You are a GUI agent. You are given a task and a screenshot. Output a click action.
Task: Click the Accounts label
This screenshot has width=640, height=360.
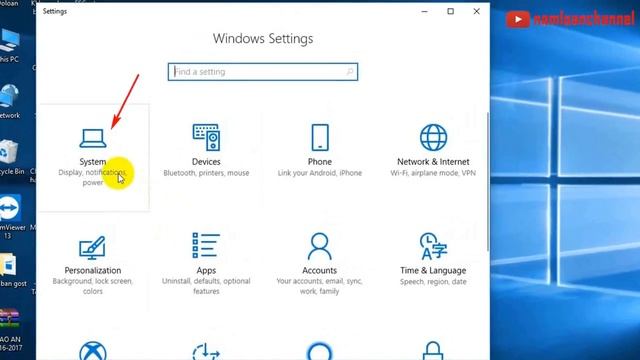tap(320, 270)
